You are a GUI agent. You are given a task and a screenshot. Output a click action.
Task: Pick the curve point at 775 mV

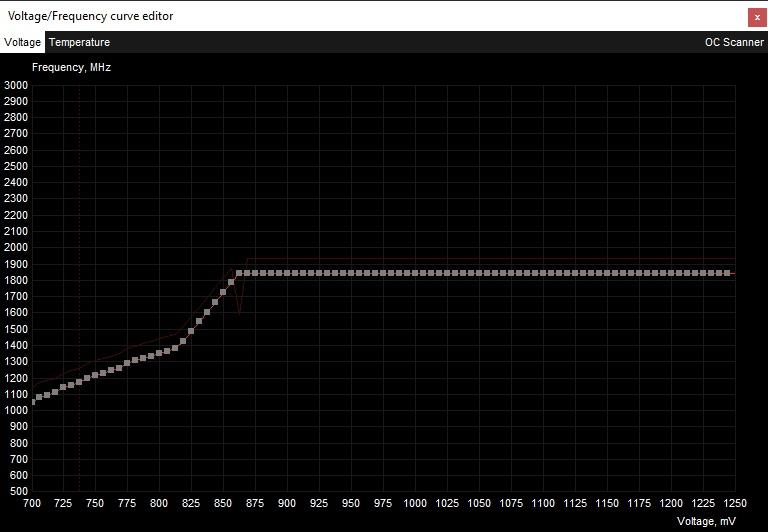point(127,363)
